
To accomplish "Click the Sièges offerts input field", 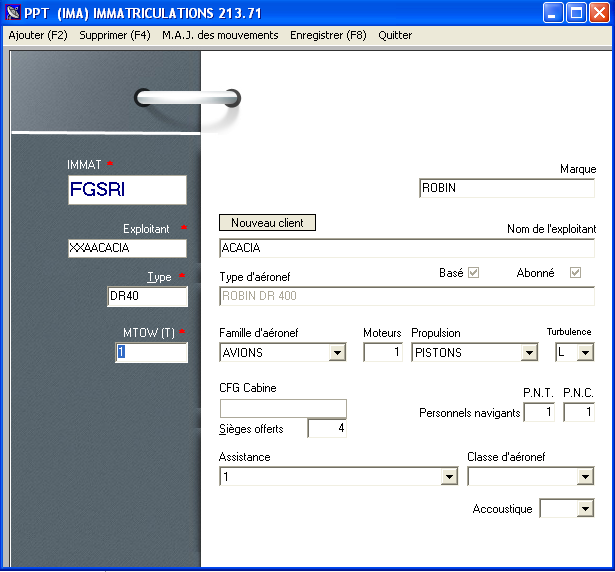I will [x=326, y=429].
